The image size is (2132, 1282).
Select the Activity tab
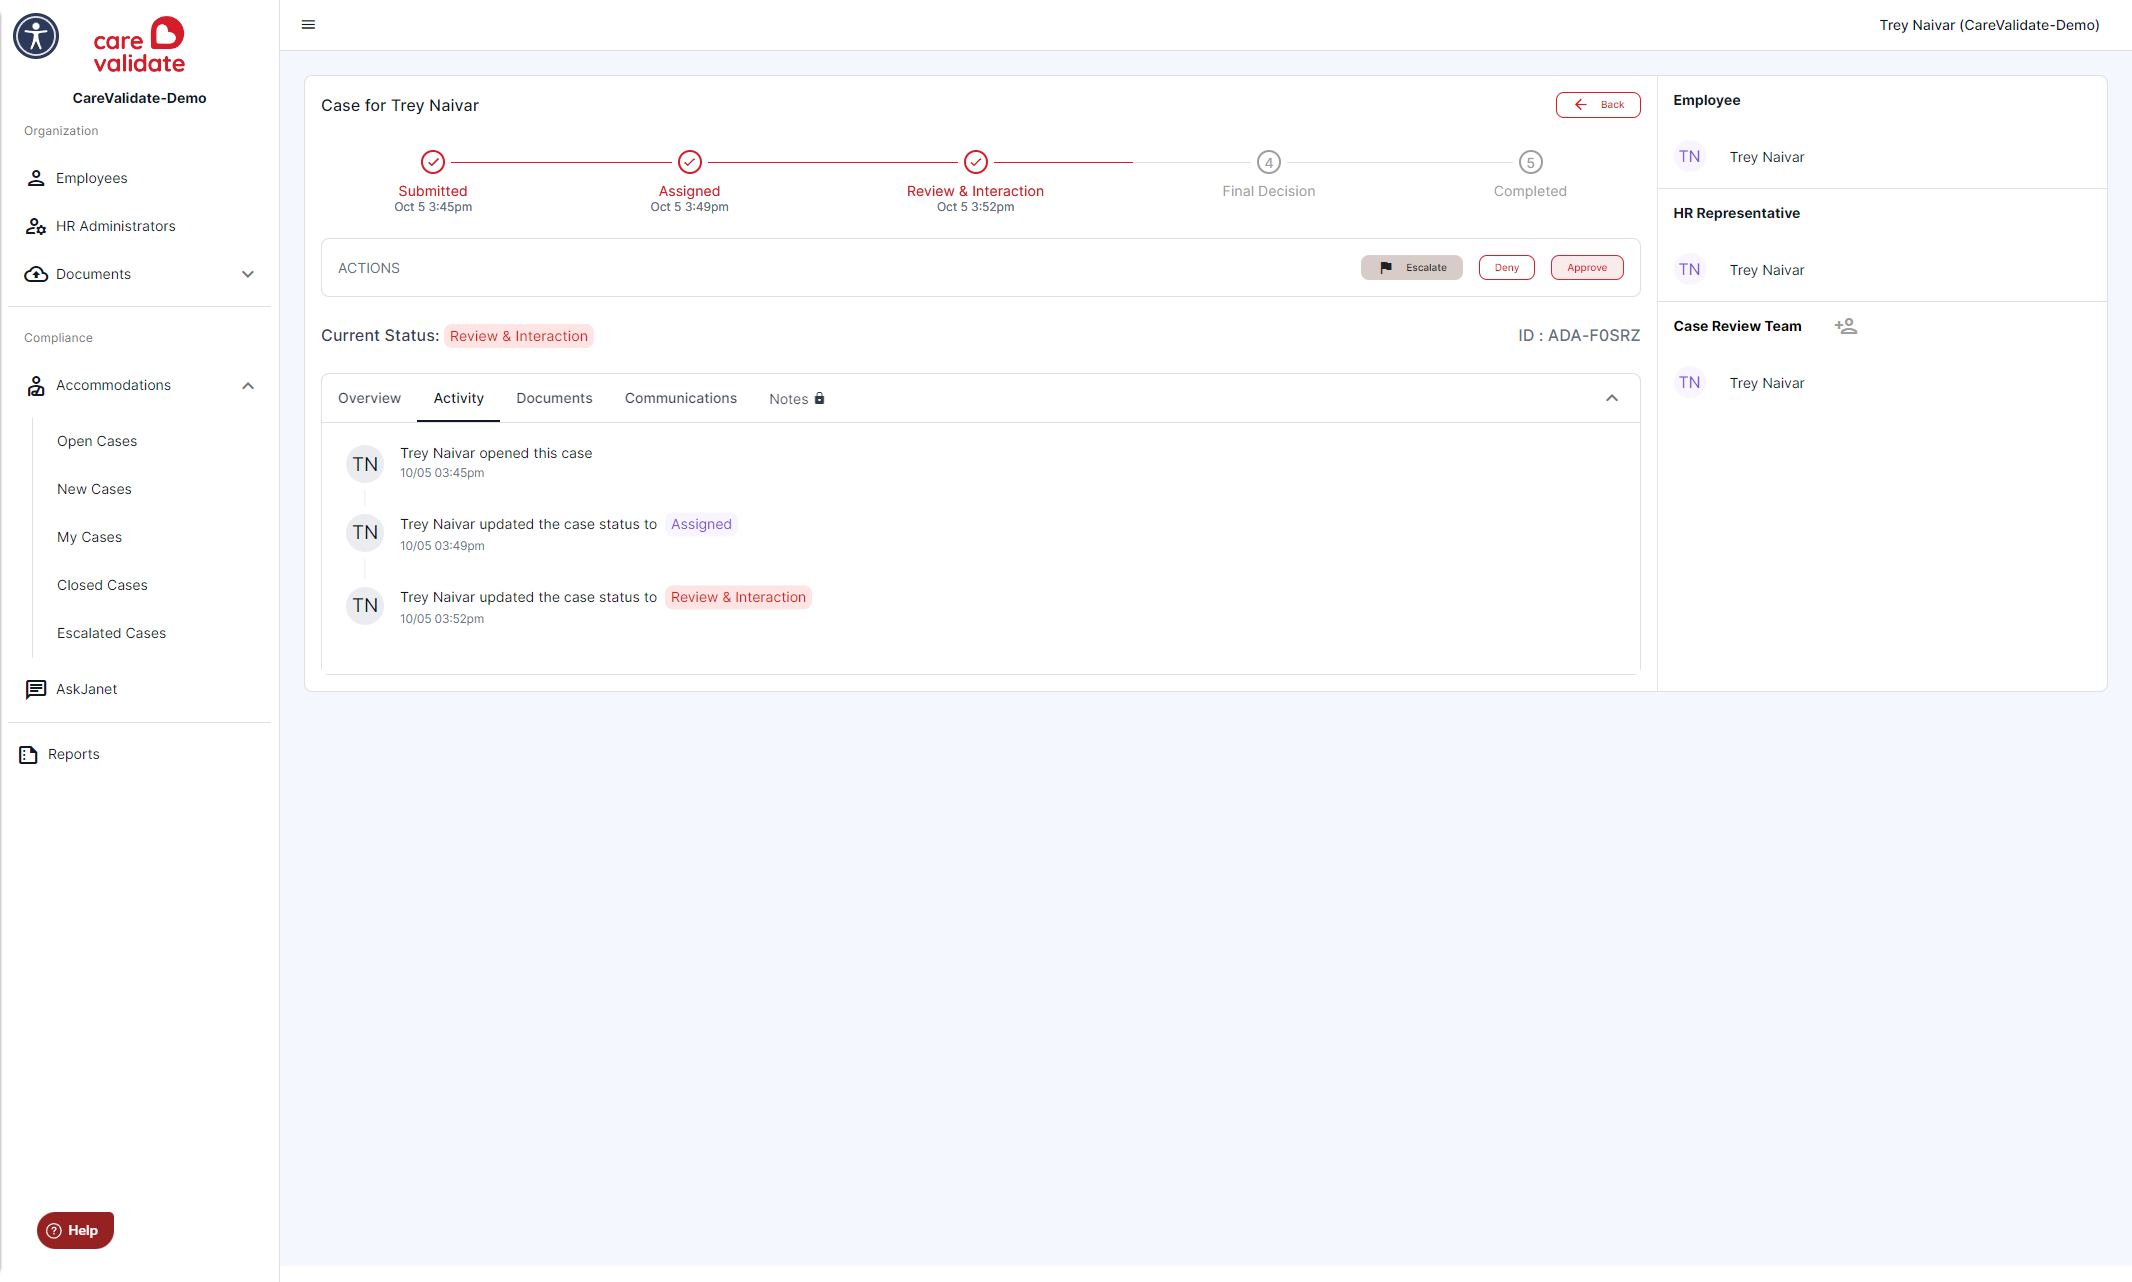click(459, 398)
